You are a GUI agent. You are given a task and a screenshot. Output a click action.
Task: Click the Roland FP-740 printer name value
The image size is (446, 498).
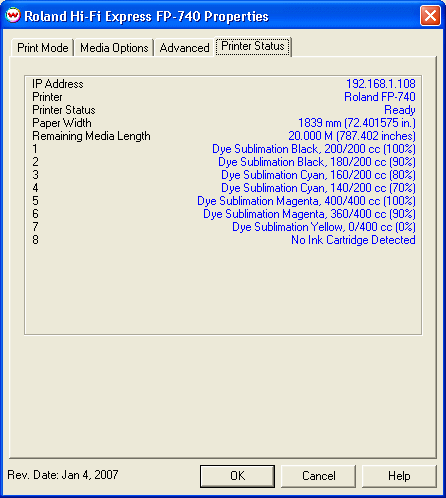tap(380, 97)
